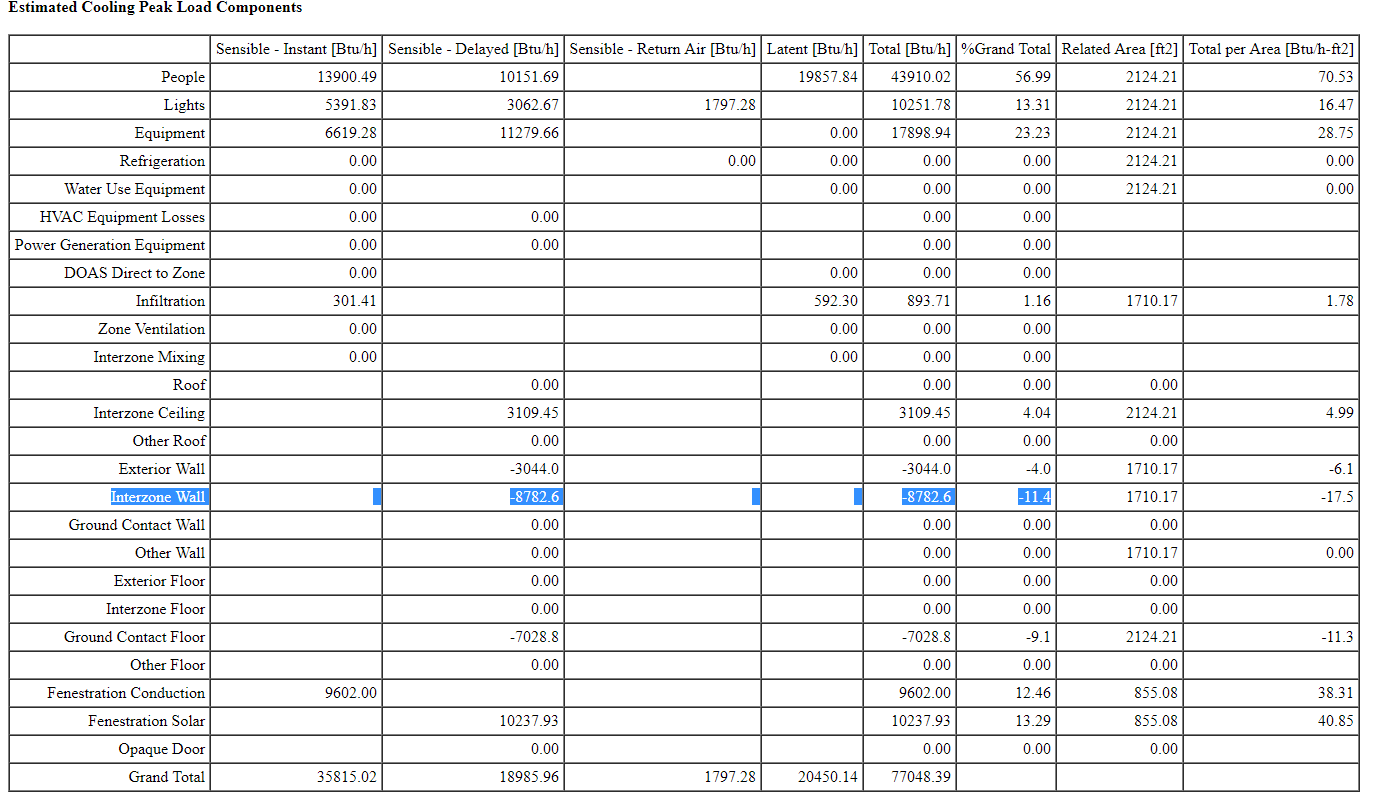The image size is (1374, 800).
Task: Select the Total [Btu/h] column header
Action: (910, 49)
